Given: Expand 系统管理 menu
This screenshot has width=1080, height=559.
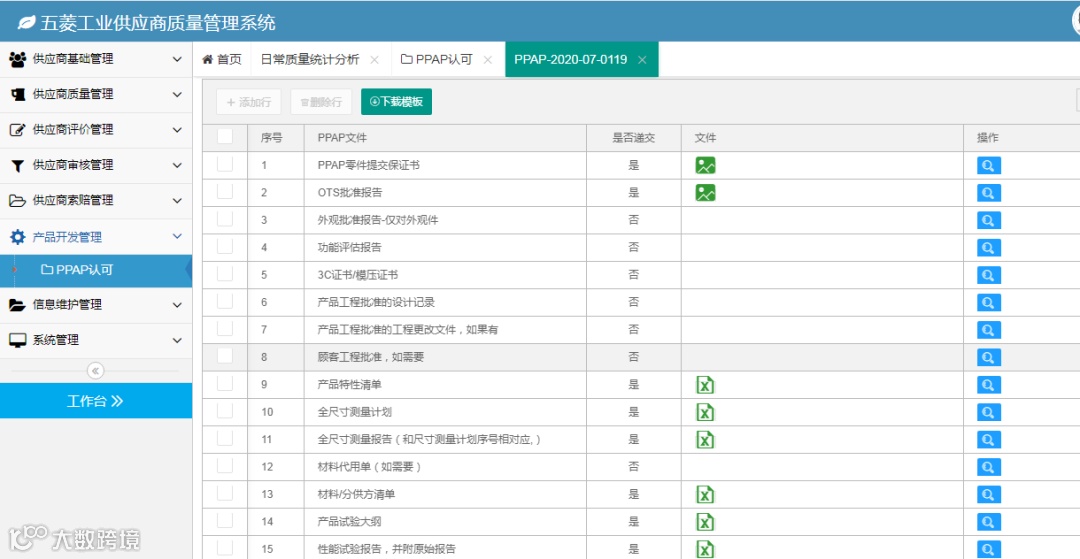Looking at the screenshot, I should tap(96, 340).
